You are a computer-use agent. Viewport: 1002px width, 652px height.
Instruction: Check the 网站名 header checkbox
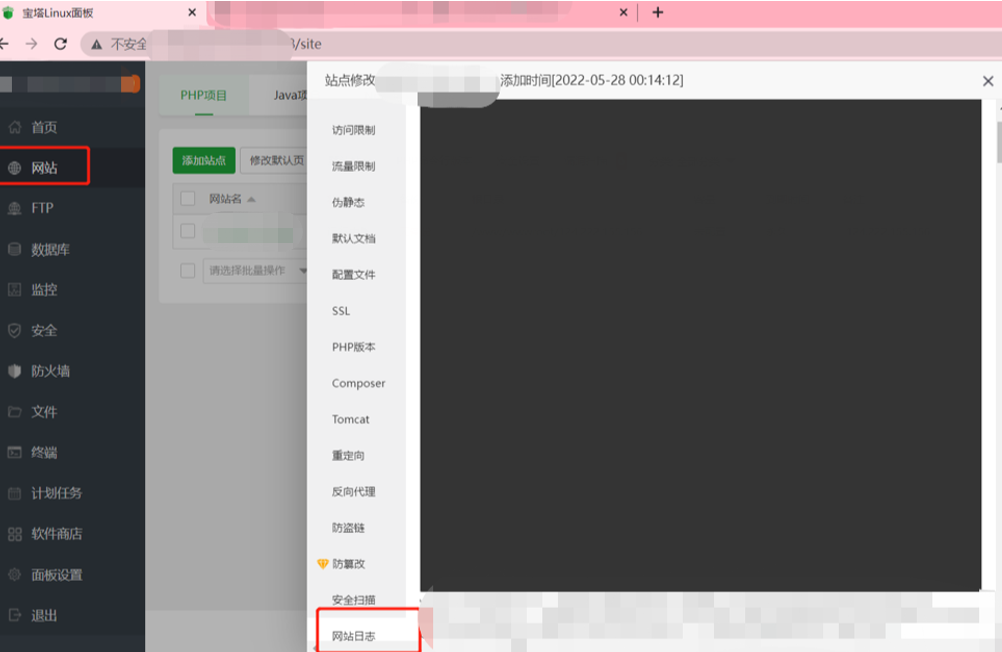tap(187, 198)
